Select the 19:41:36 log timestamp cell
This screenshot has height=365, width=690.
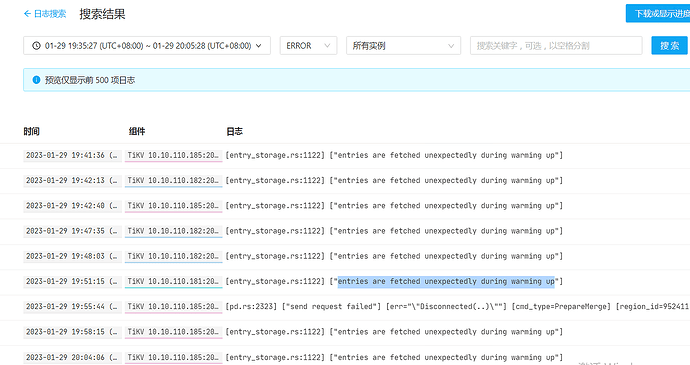tap(72, 155)
